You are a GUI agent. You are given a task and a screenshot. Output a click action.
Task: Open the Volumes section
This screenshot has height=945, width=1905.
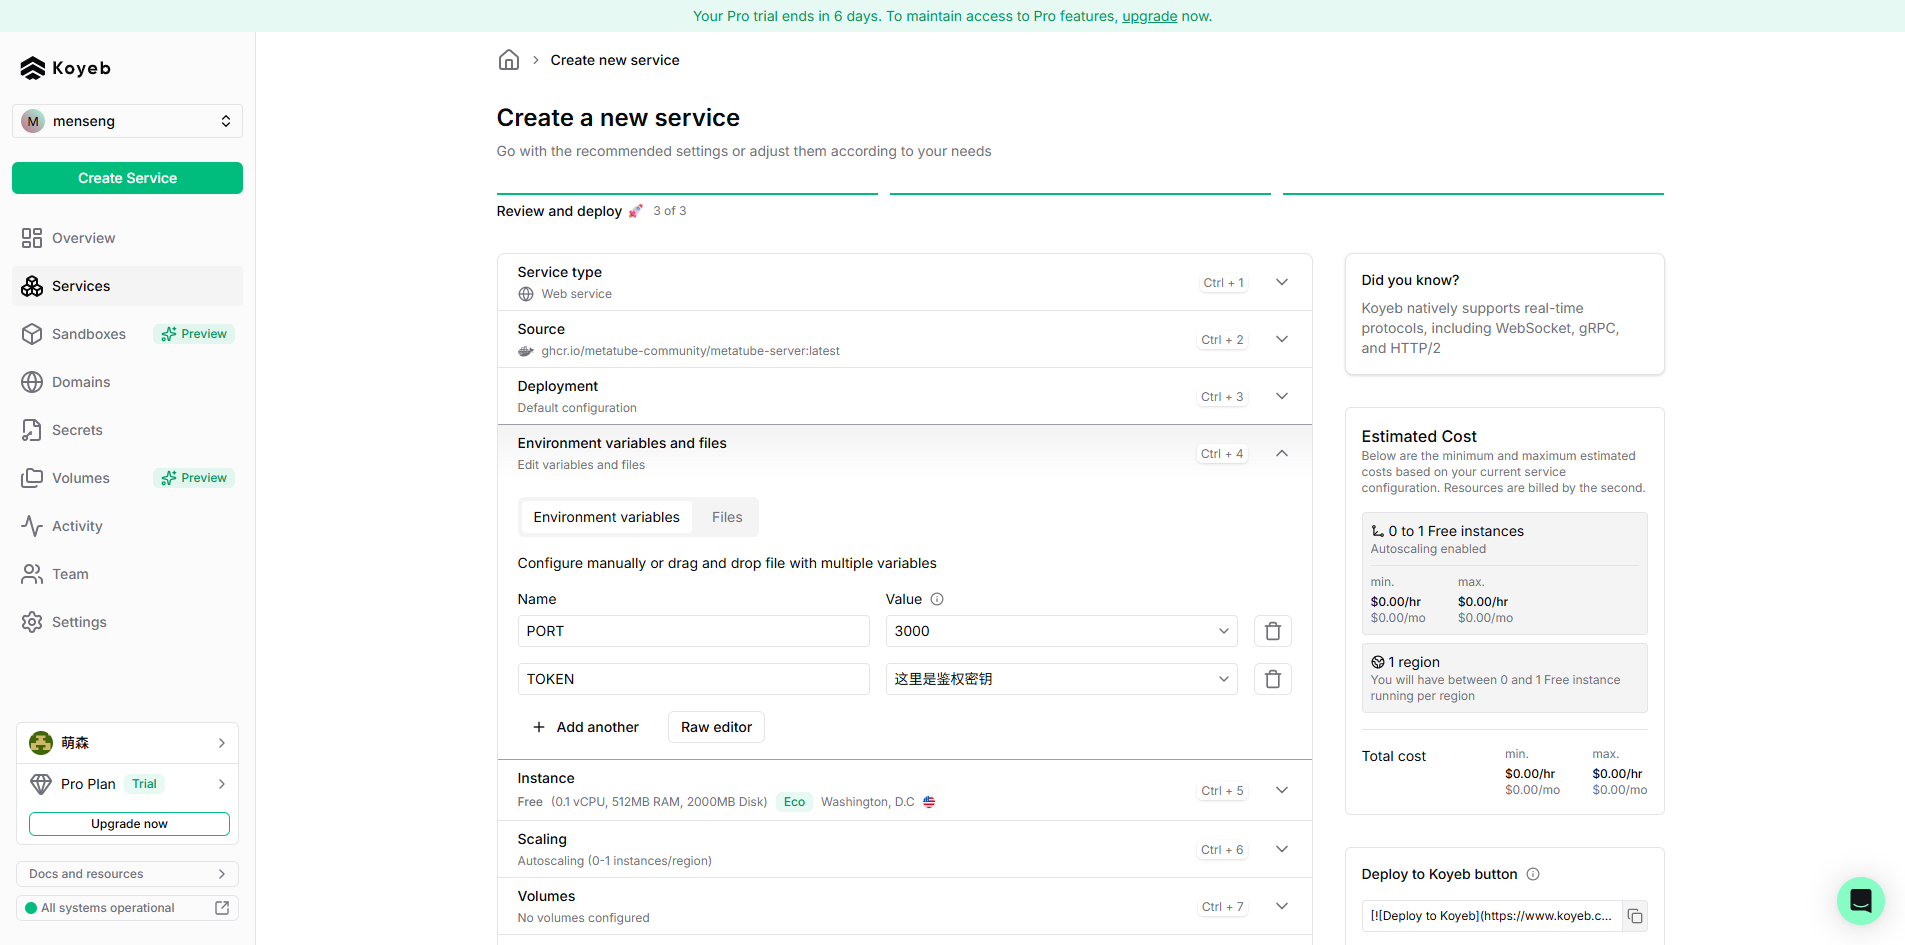(81, 478)
